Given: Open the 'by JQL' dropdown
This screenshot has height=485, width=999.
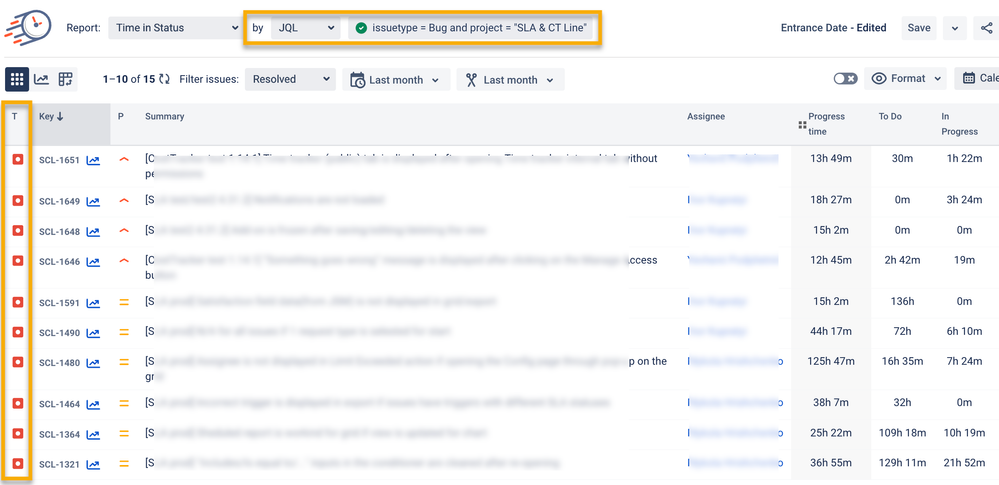Looking at the screenshot, I should (305, 28).
